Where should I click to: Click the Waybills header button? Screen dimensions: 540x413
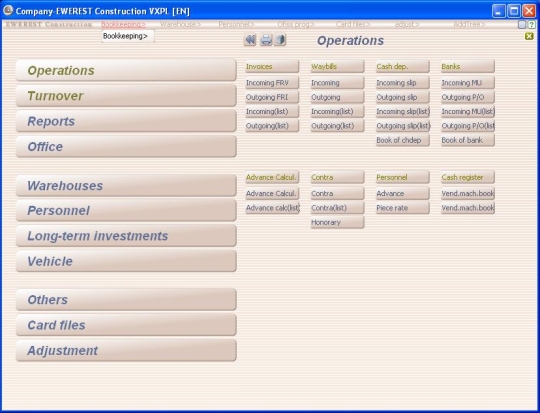[337, 66]
